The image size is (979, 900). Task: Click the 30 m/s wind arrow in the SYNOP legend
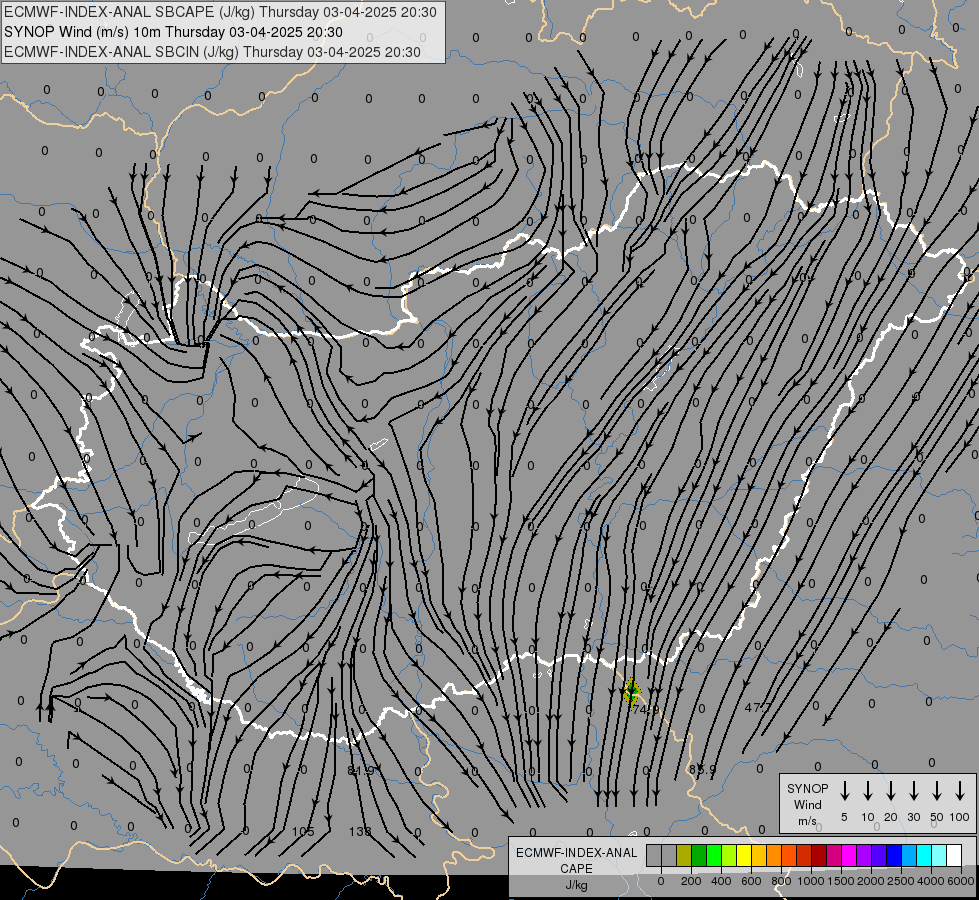click(x=913, y=791)
